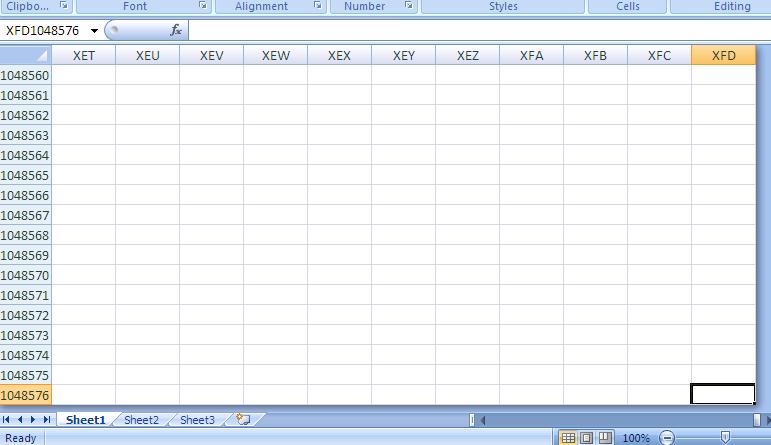
Task: Switch to Normal view
Action: tap(568, 438)
